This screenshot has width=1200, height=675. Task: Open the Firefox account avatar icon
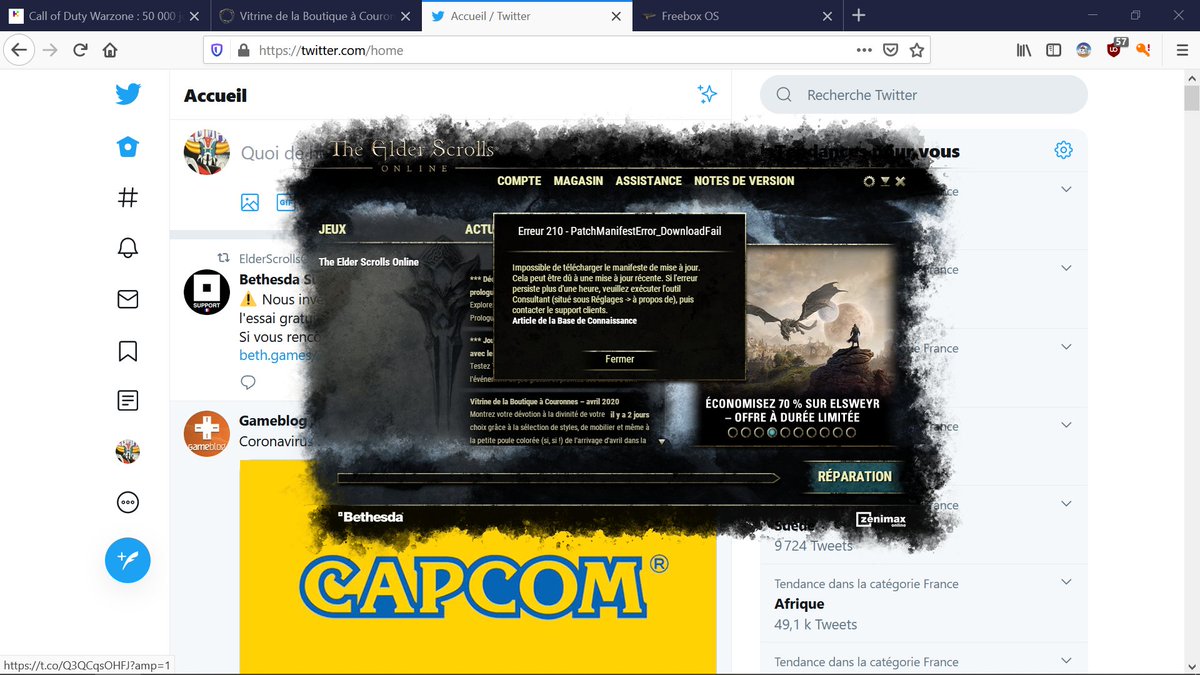(x=1083, y=50)
